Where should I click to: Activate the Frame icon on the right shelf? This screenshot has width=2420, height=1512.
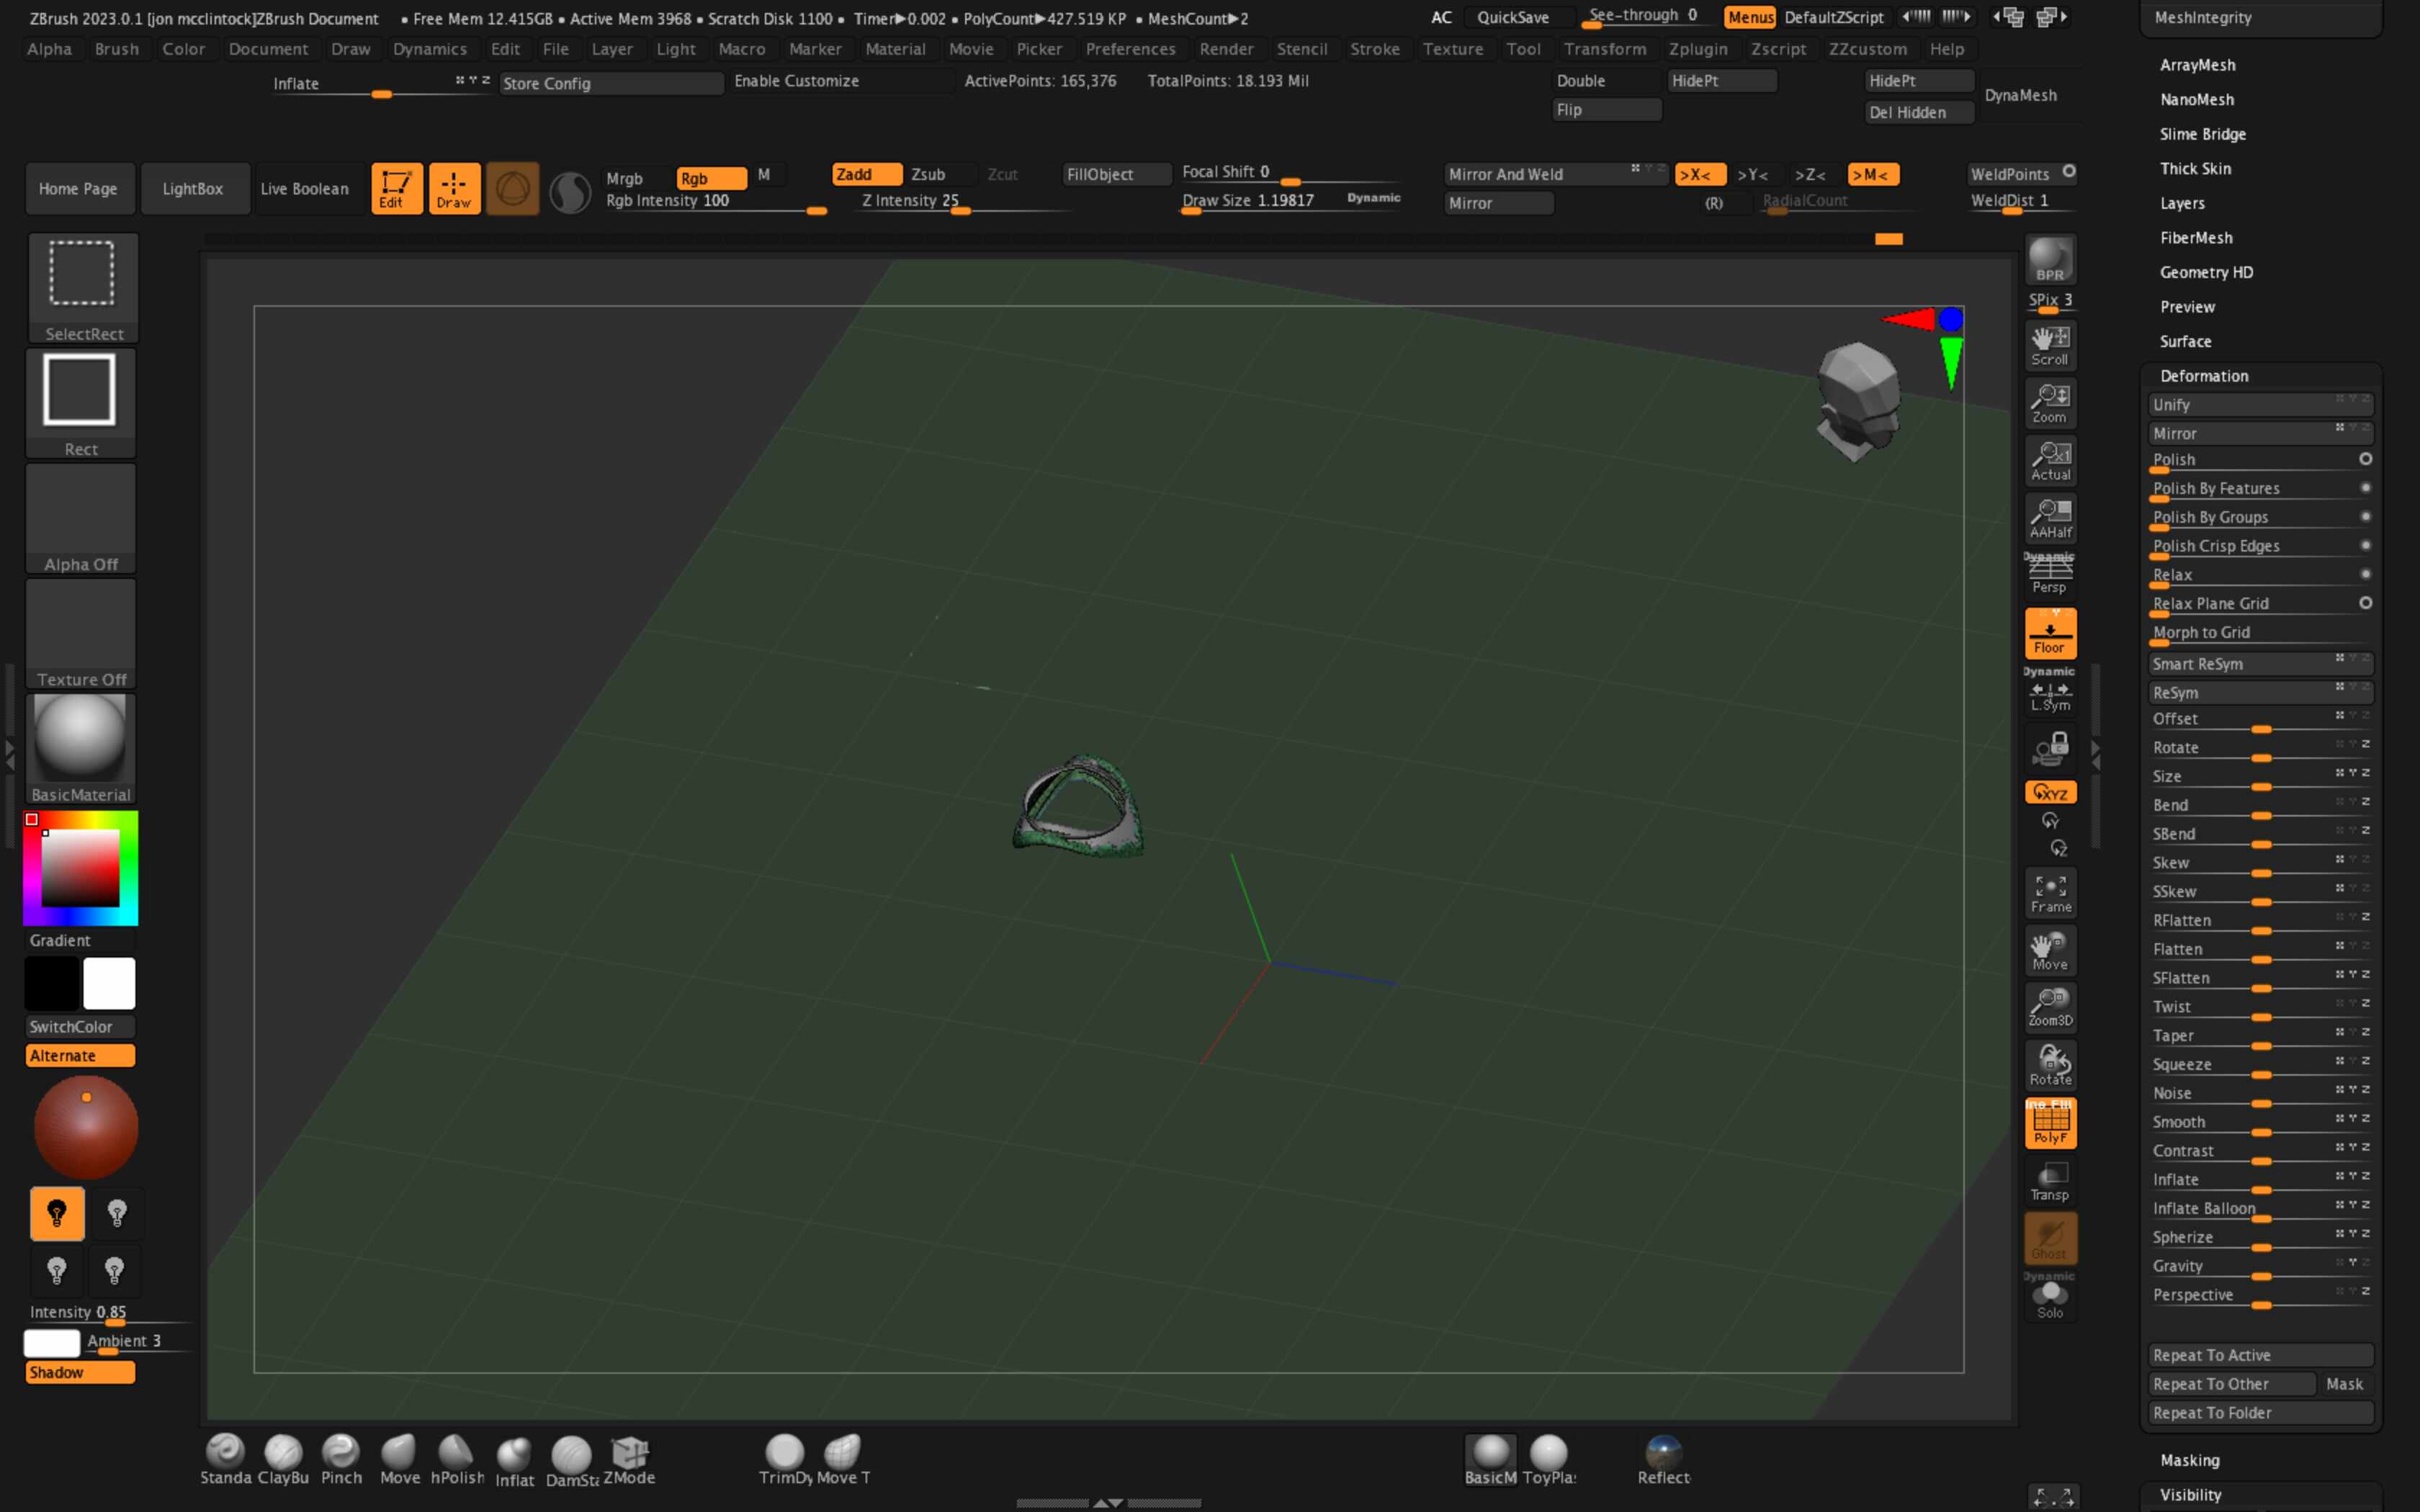click(2050, 891)
